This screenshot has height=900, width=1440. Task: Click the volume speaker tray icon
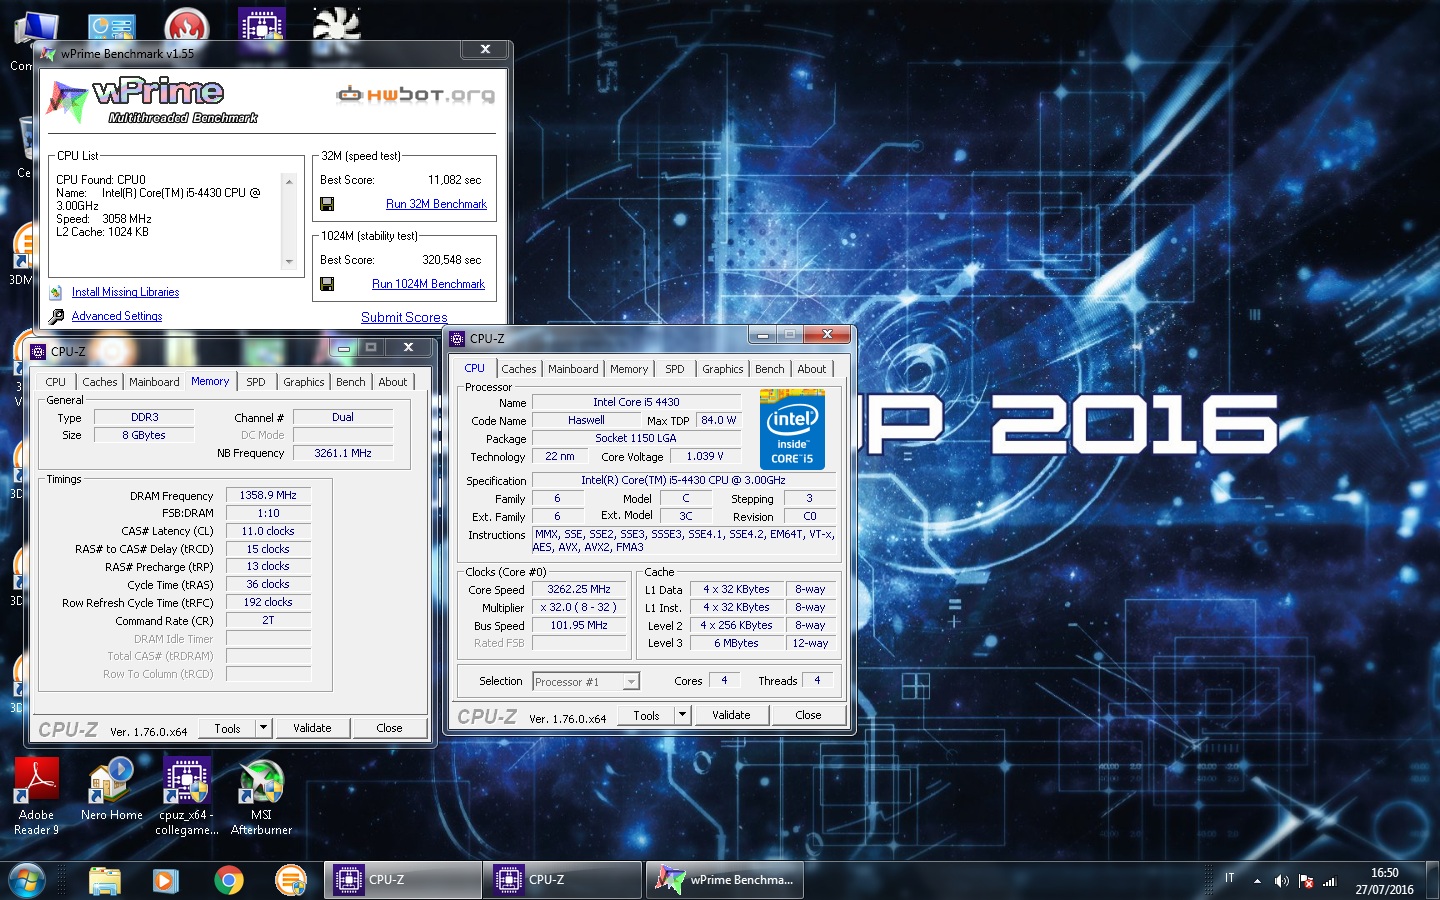click(x=1282, y=881)
